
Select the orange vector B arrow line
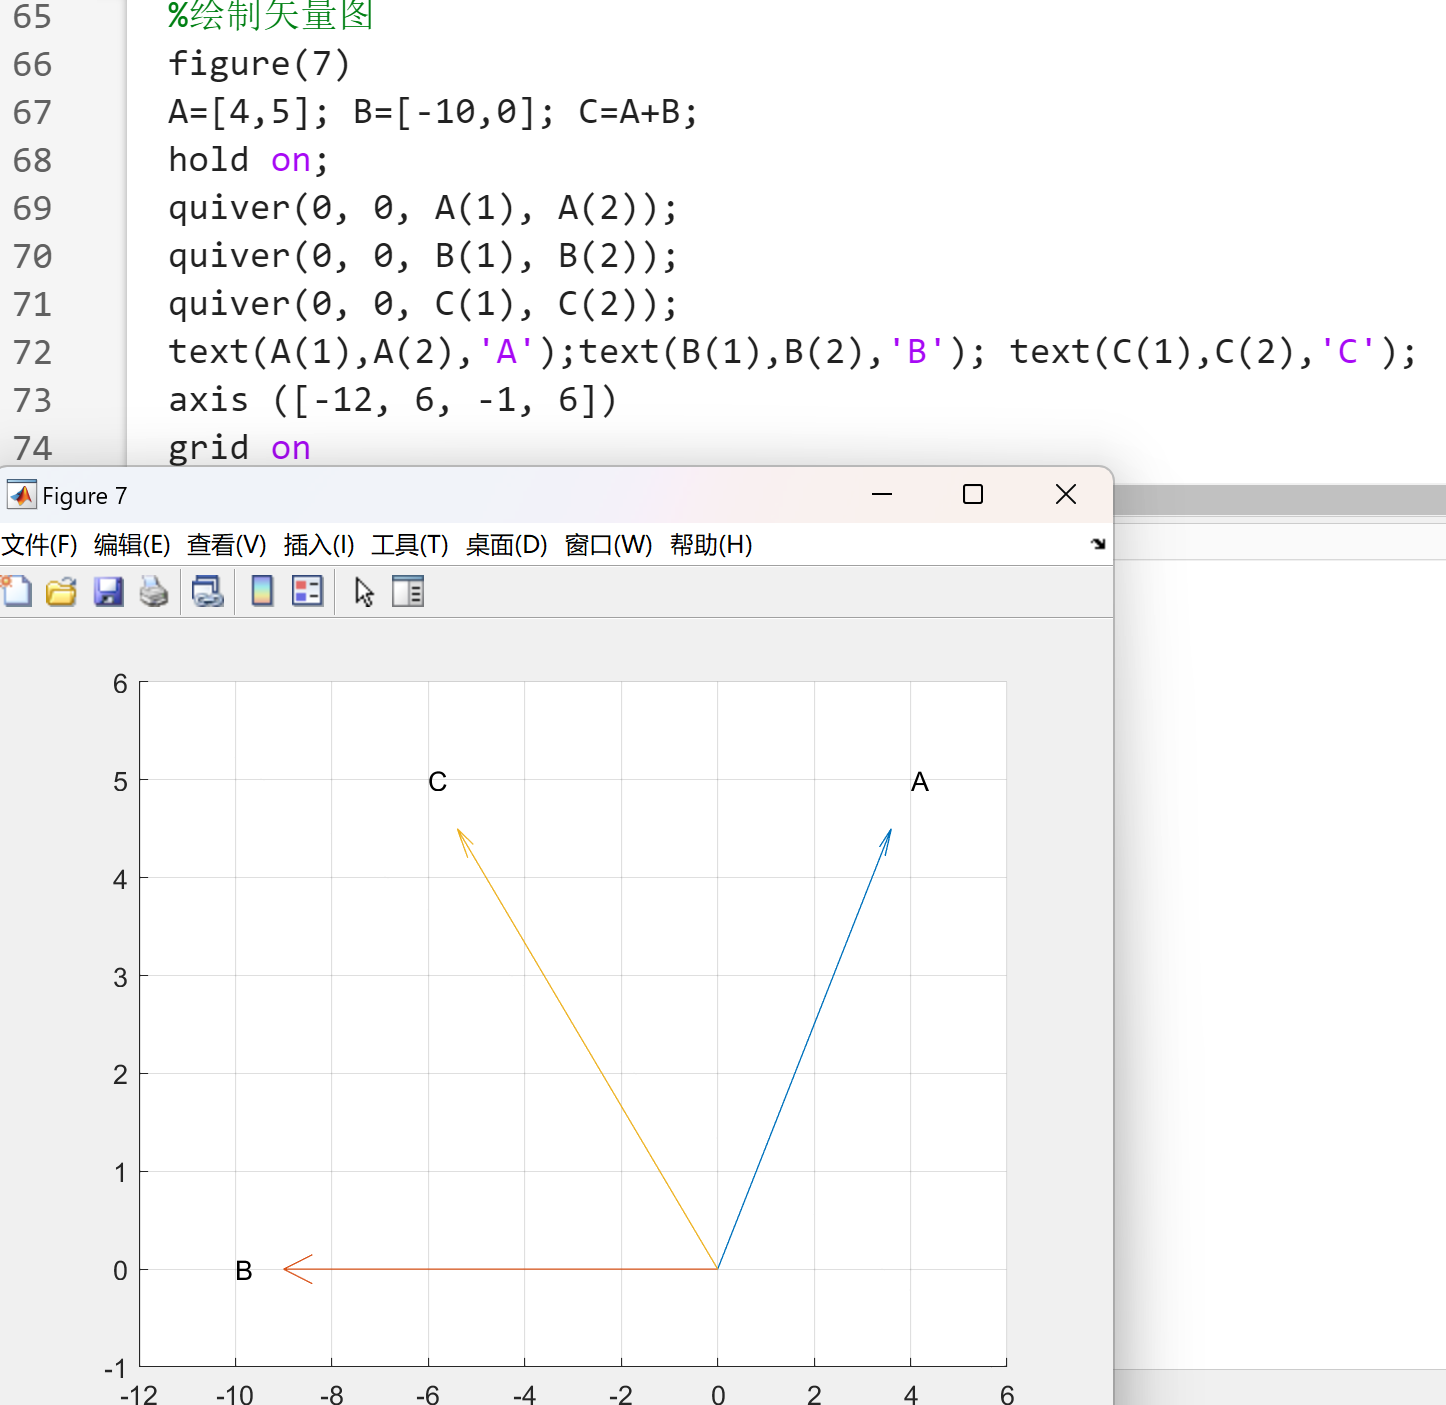point(500,1269)
